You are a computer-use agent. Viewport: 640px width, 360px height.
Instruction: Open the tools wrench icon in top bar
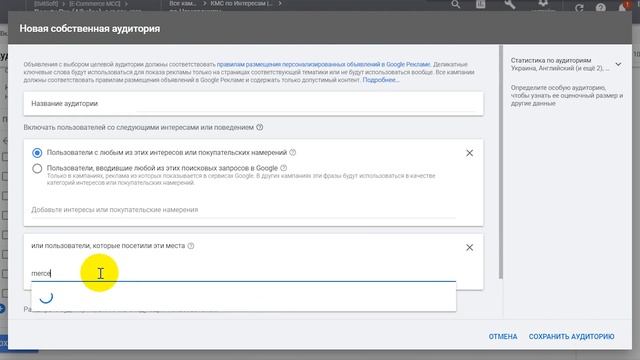pos(509,4)
